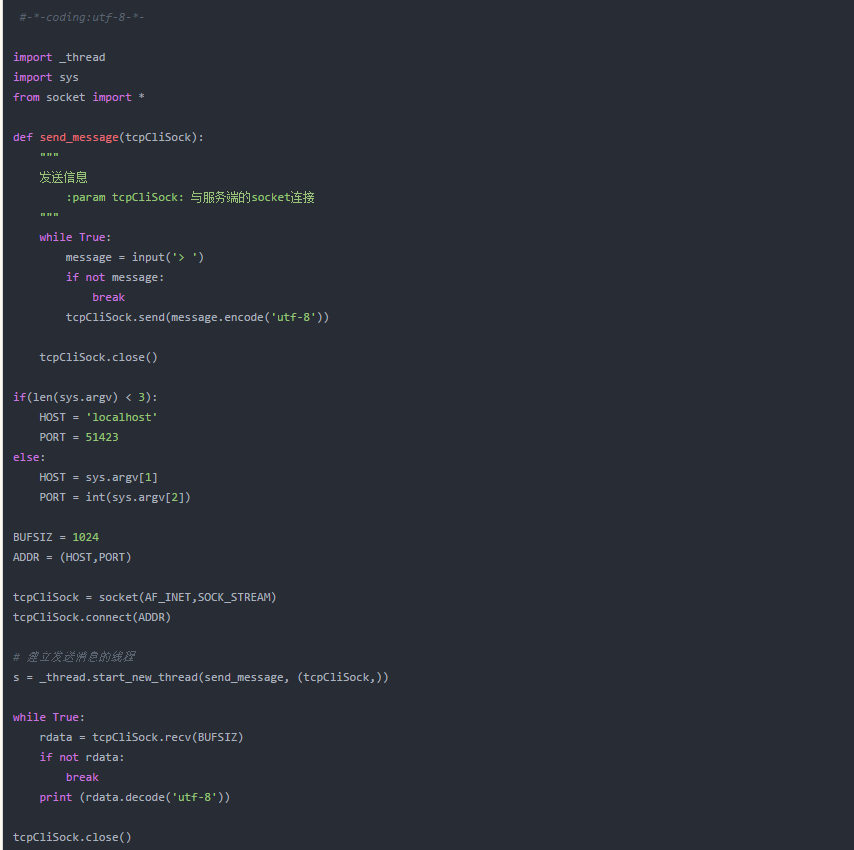Click the send_message function name in def
The width and height of the screenshot is (854, 850).
(x=79, y=137)
